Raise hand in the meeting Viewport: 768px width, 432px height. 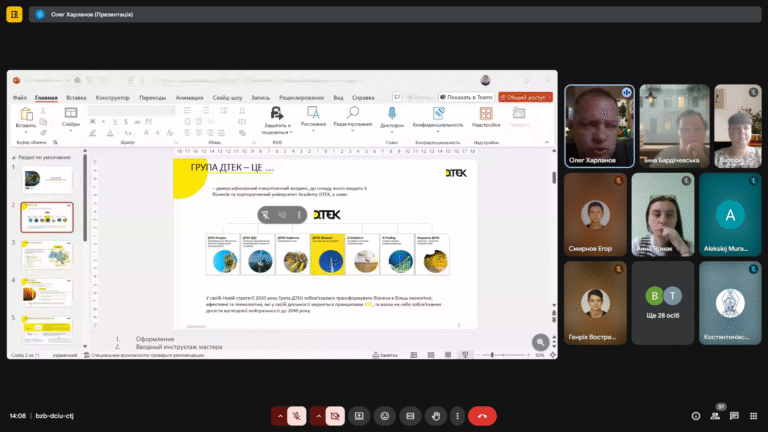tap(435, 416)
